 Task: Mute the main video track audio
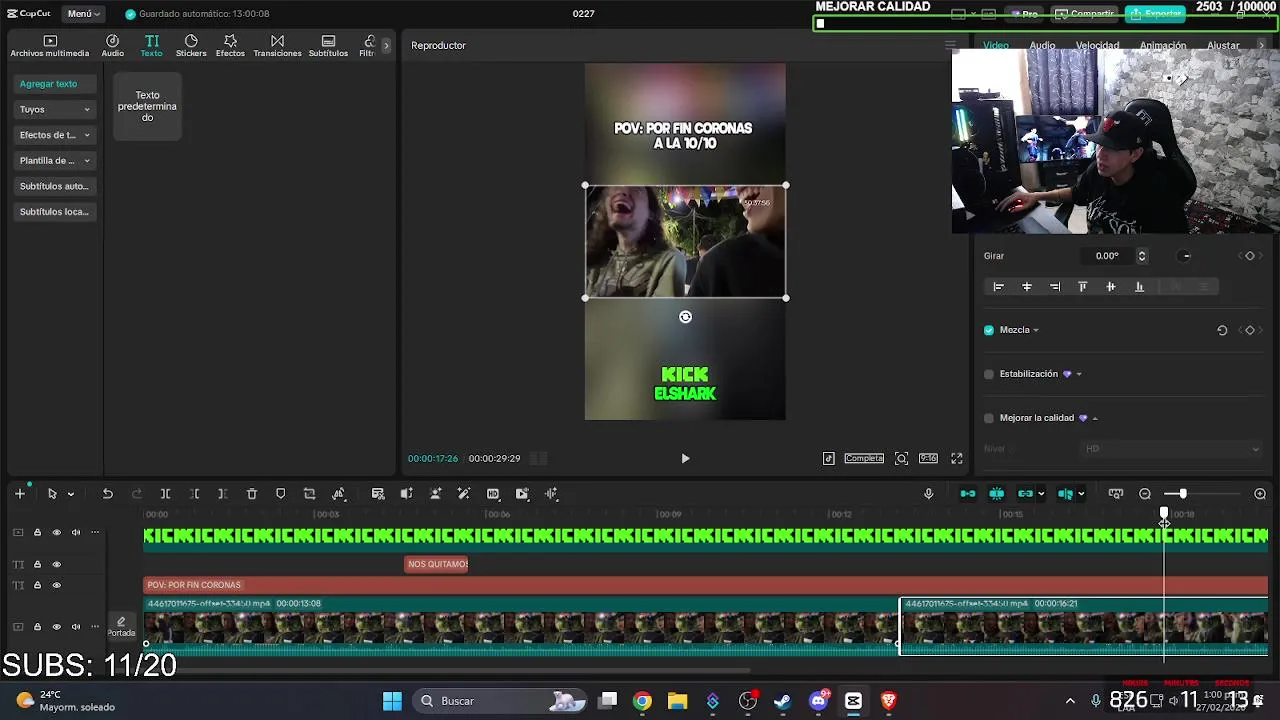point(75,627)
